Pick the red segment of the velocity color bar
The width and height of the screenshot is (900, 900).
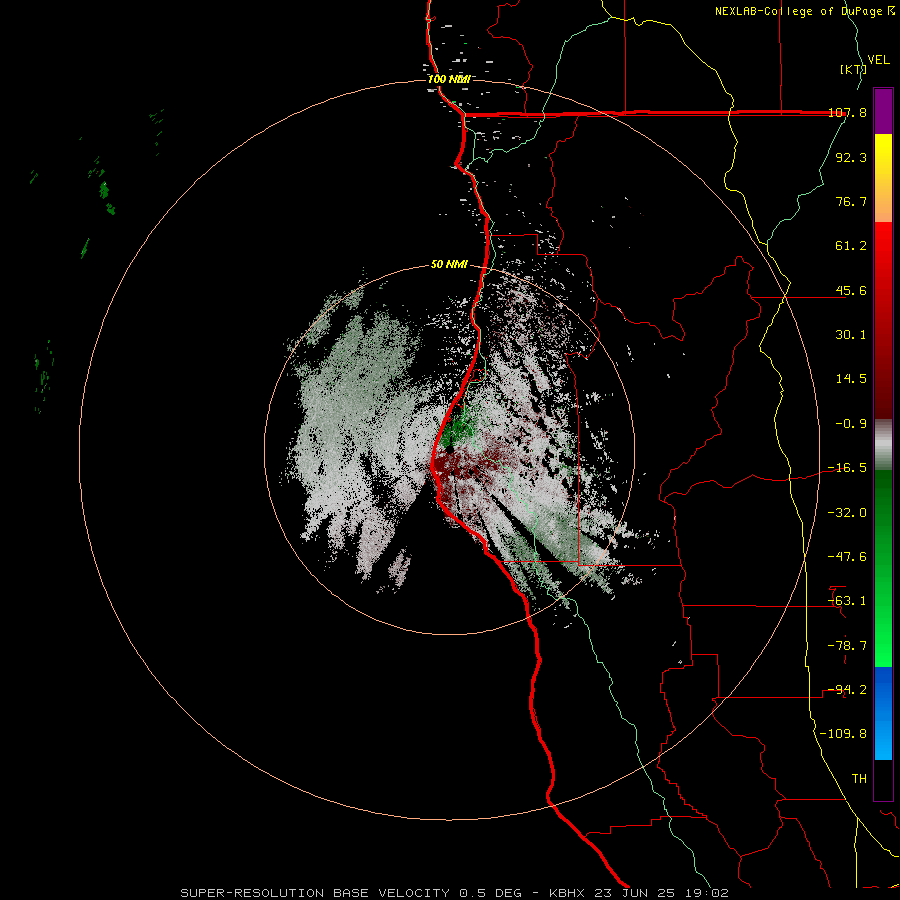[883, 320]
